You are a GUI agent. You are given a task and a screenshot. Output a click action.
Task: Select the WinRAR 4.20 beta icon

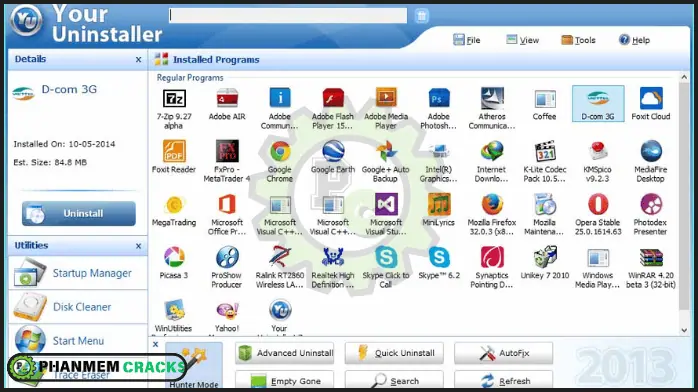pyautogui.click(x=651, y=258)
